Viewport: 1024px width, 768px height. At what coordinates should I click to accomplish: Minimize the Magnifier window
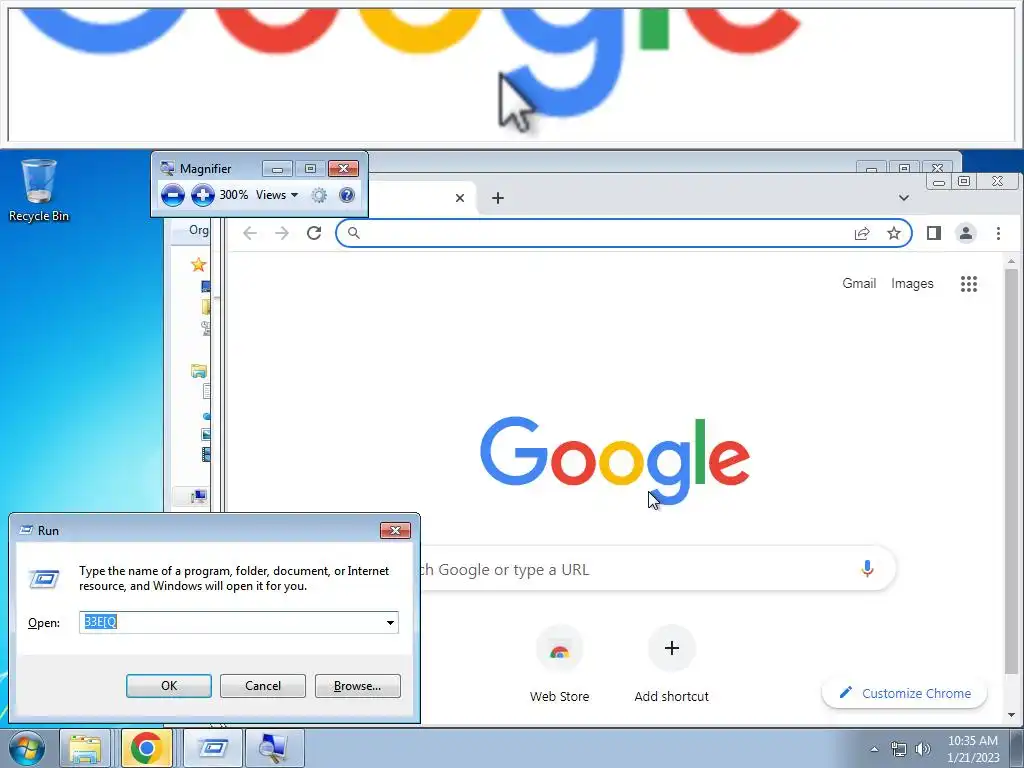(x=277, y=169)
